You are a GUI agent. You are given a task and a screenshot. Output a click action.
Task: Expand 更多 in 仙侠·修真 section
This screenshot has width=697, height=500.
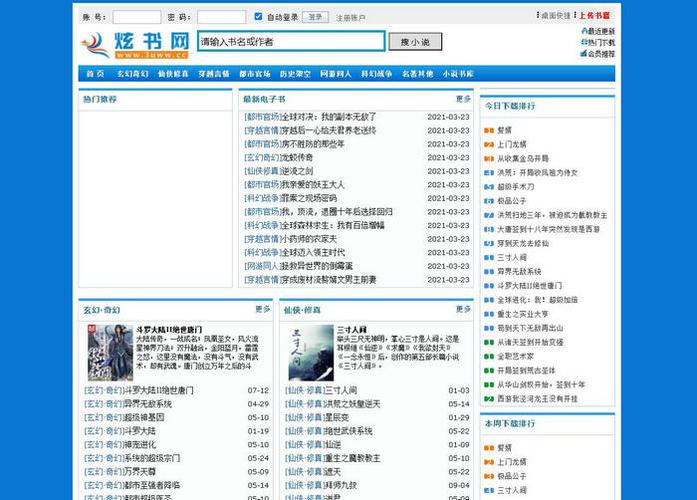tap(463, 309)
